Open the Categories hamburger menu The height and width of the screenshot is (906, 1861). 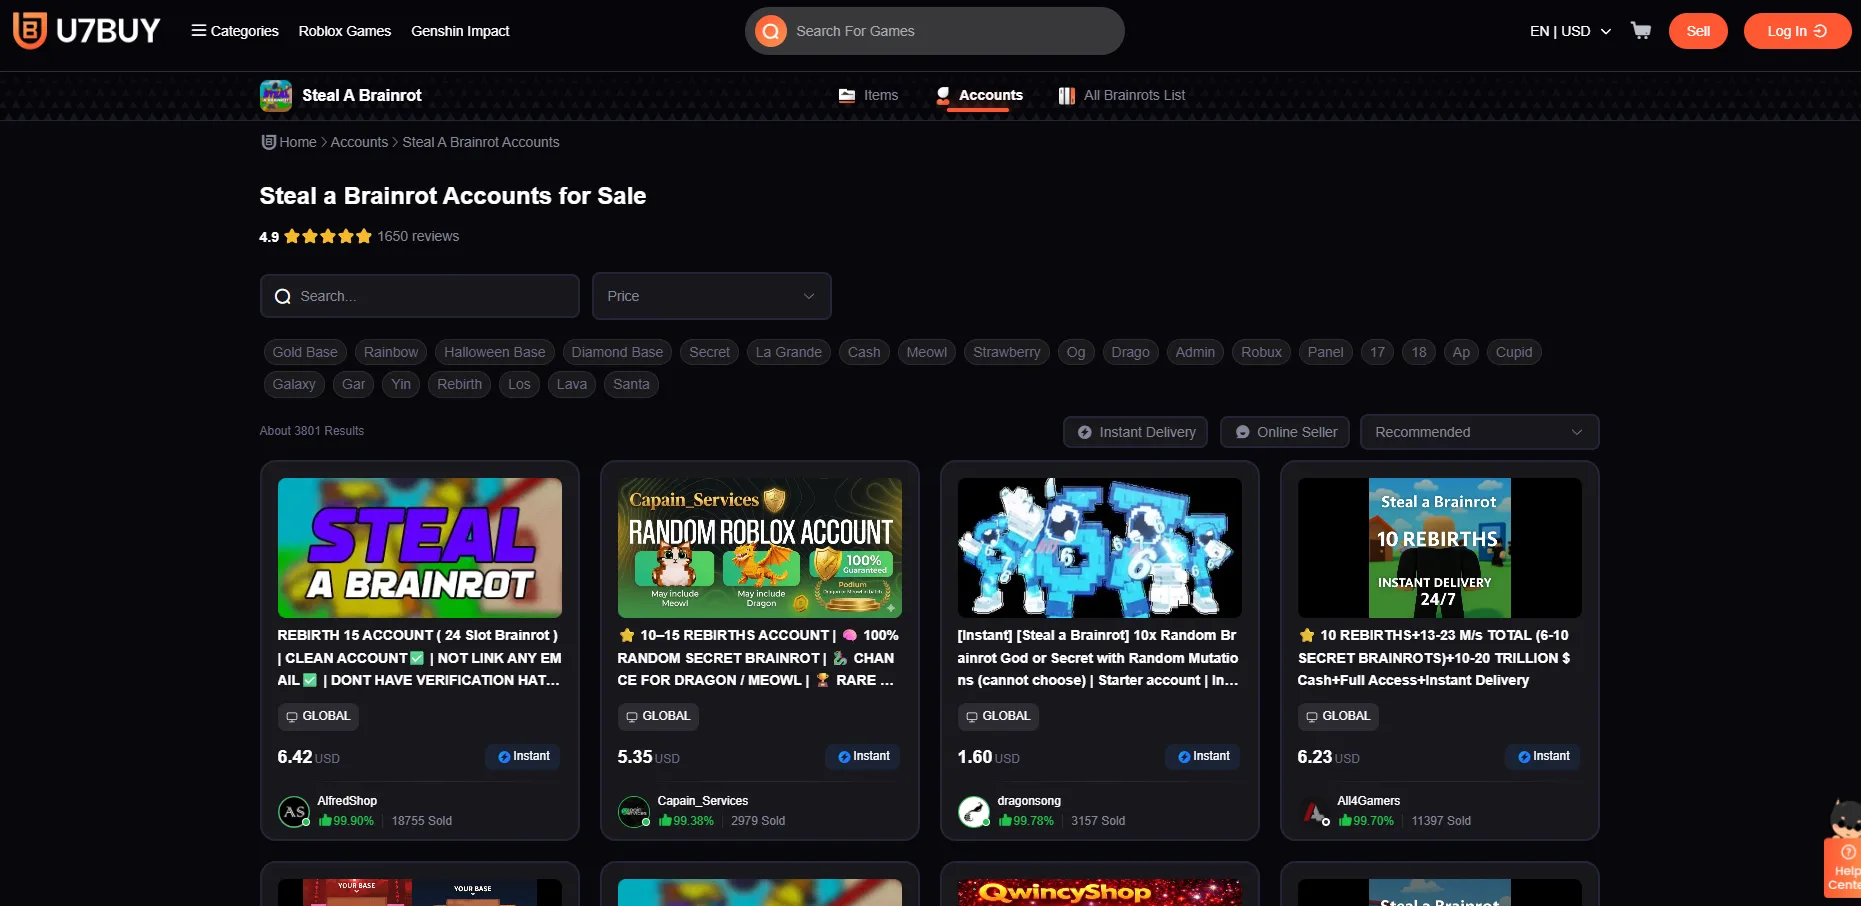pyautogui.click(x=197, y=30)
